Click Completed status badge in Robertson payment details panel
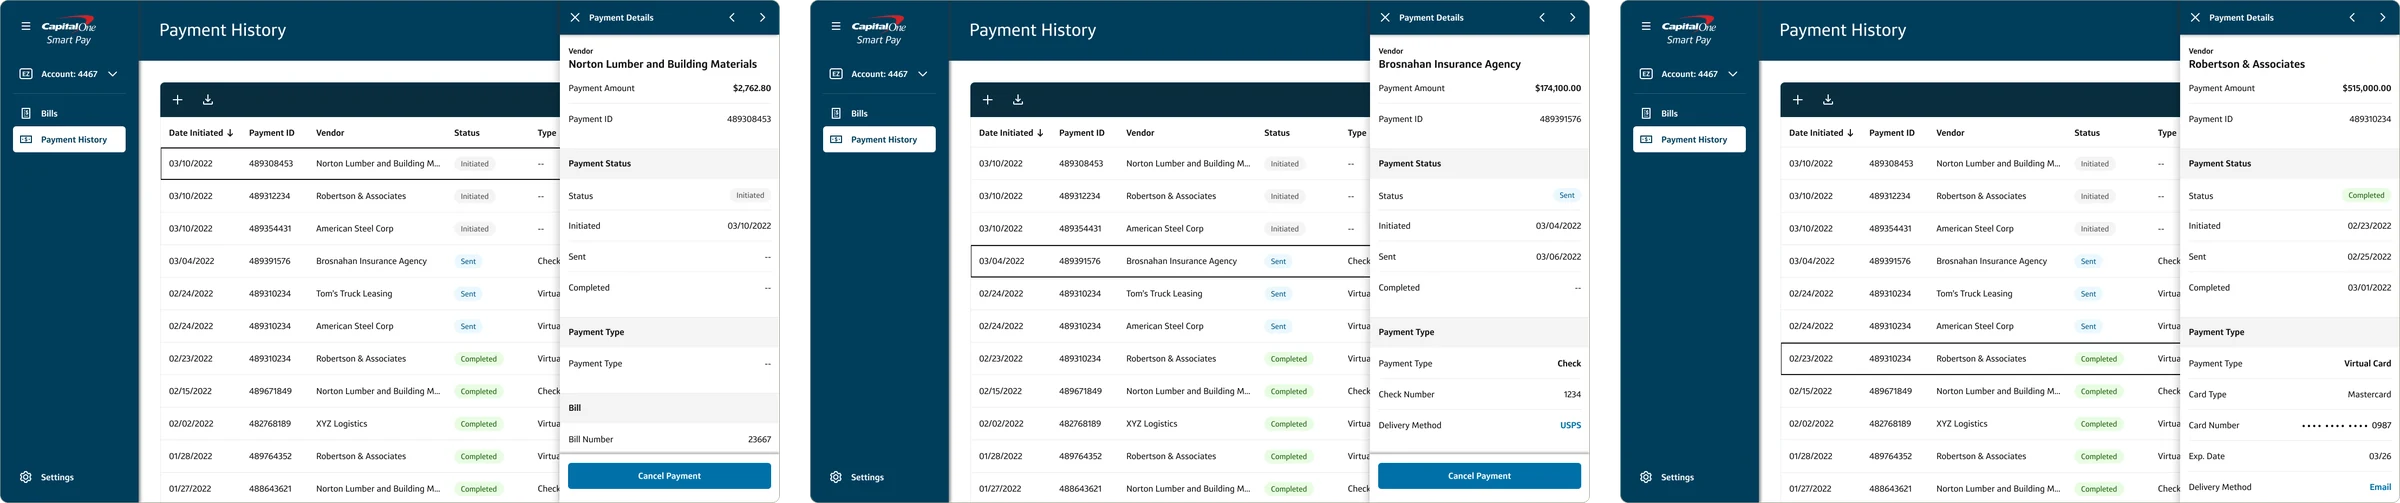Image resolution: width=2400 pixels, height=503 pixels. (x=2366, y=196)
